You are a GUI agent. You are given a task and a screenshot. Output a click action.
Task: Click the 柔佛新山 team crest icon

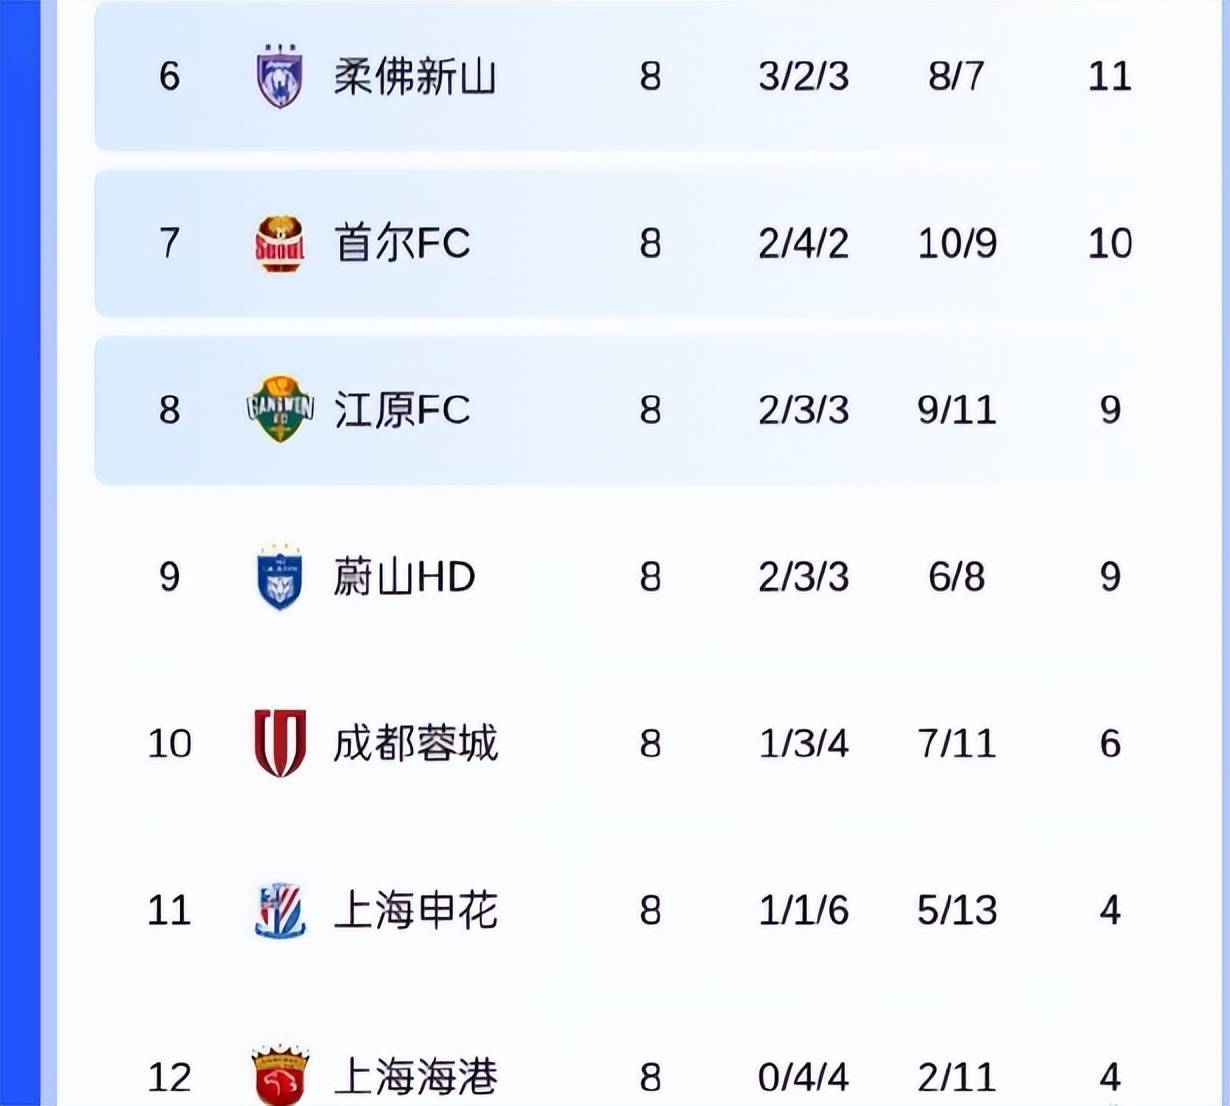[x=279, y=76]
